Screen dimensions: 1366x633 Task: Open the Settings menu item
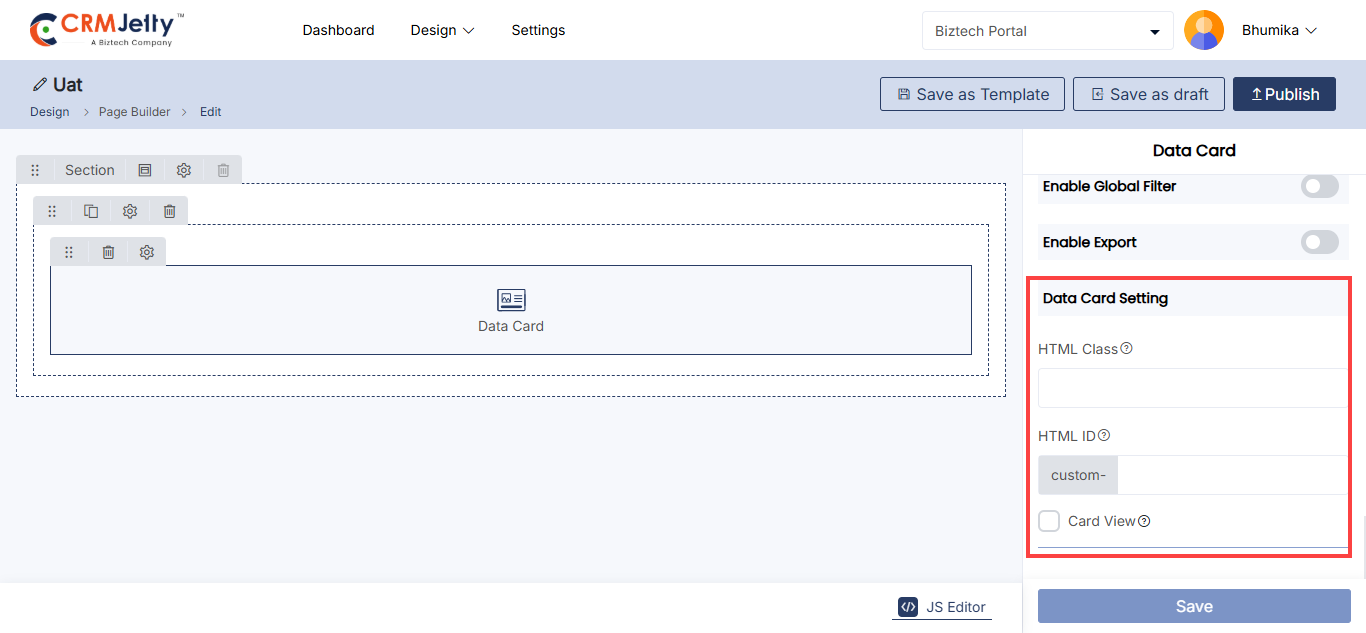(x=538, y=30)
